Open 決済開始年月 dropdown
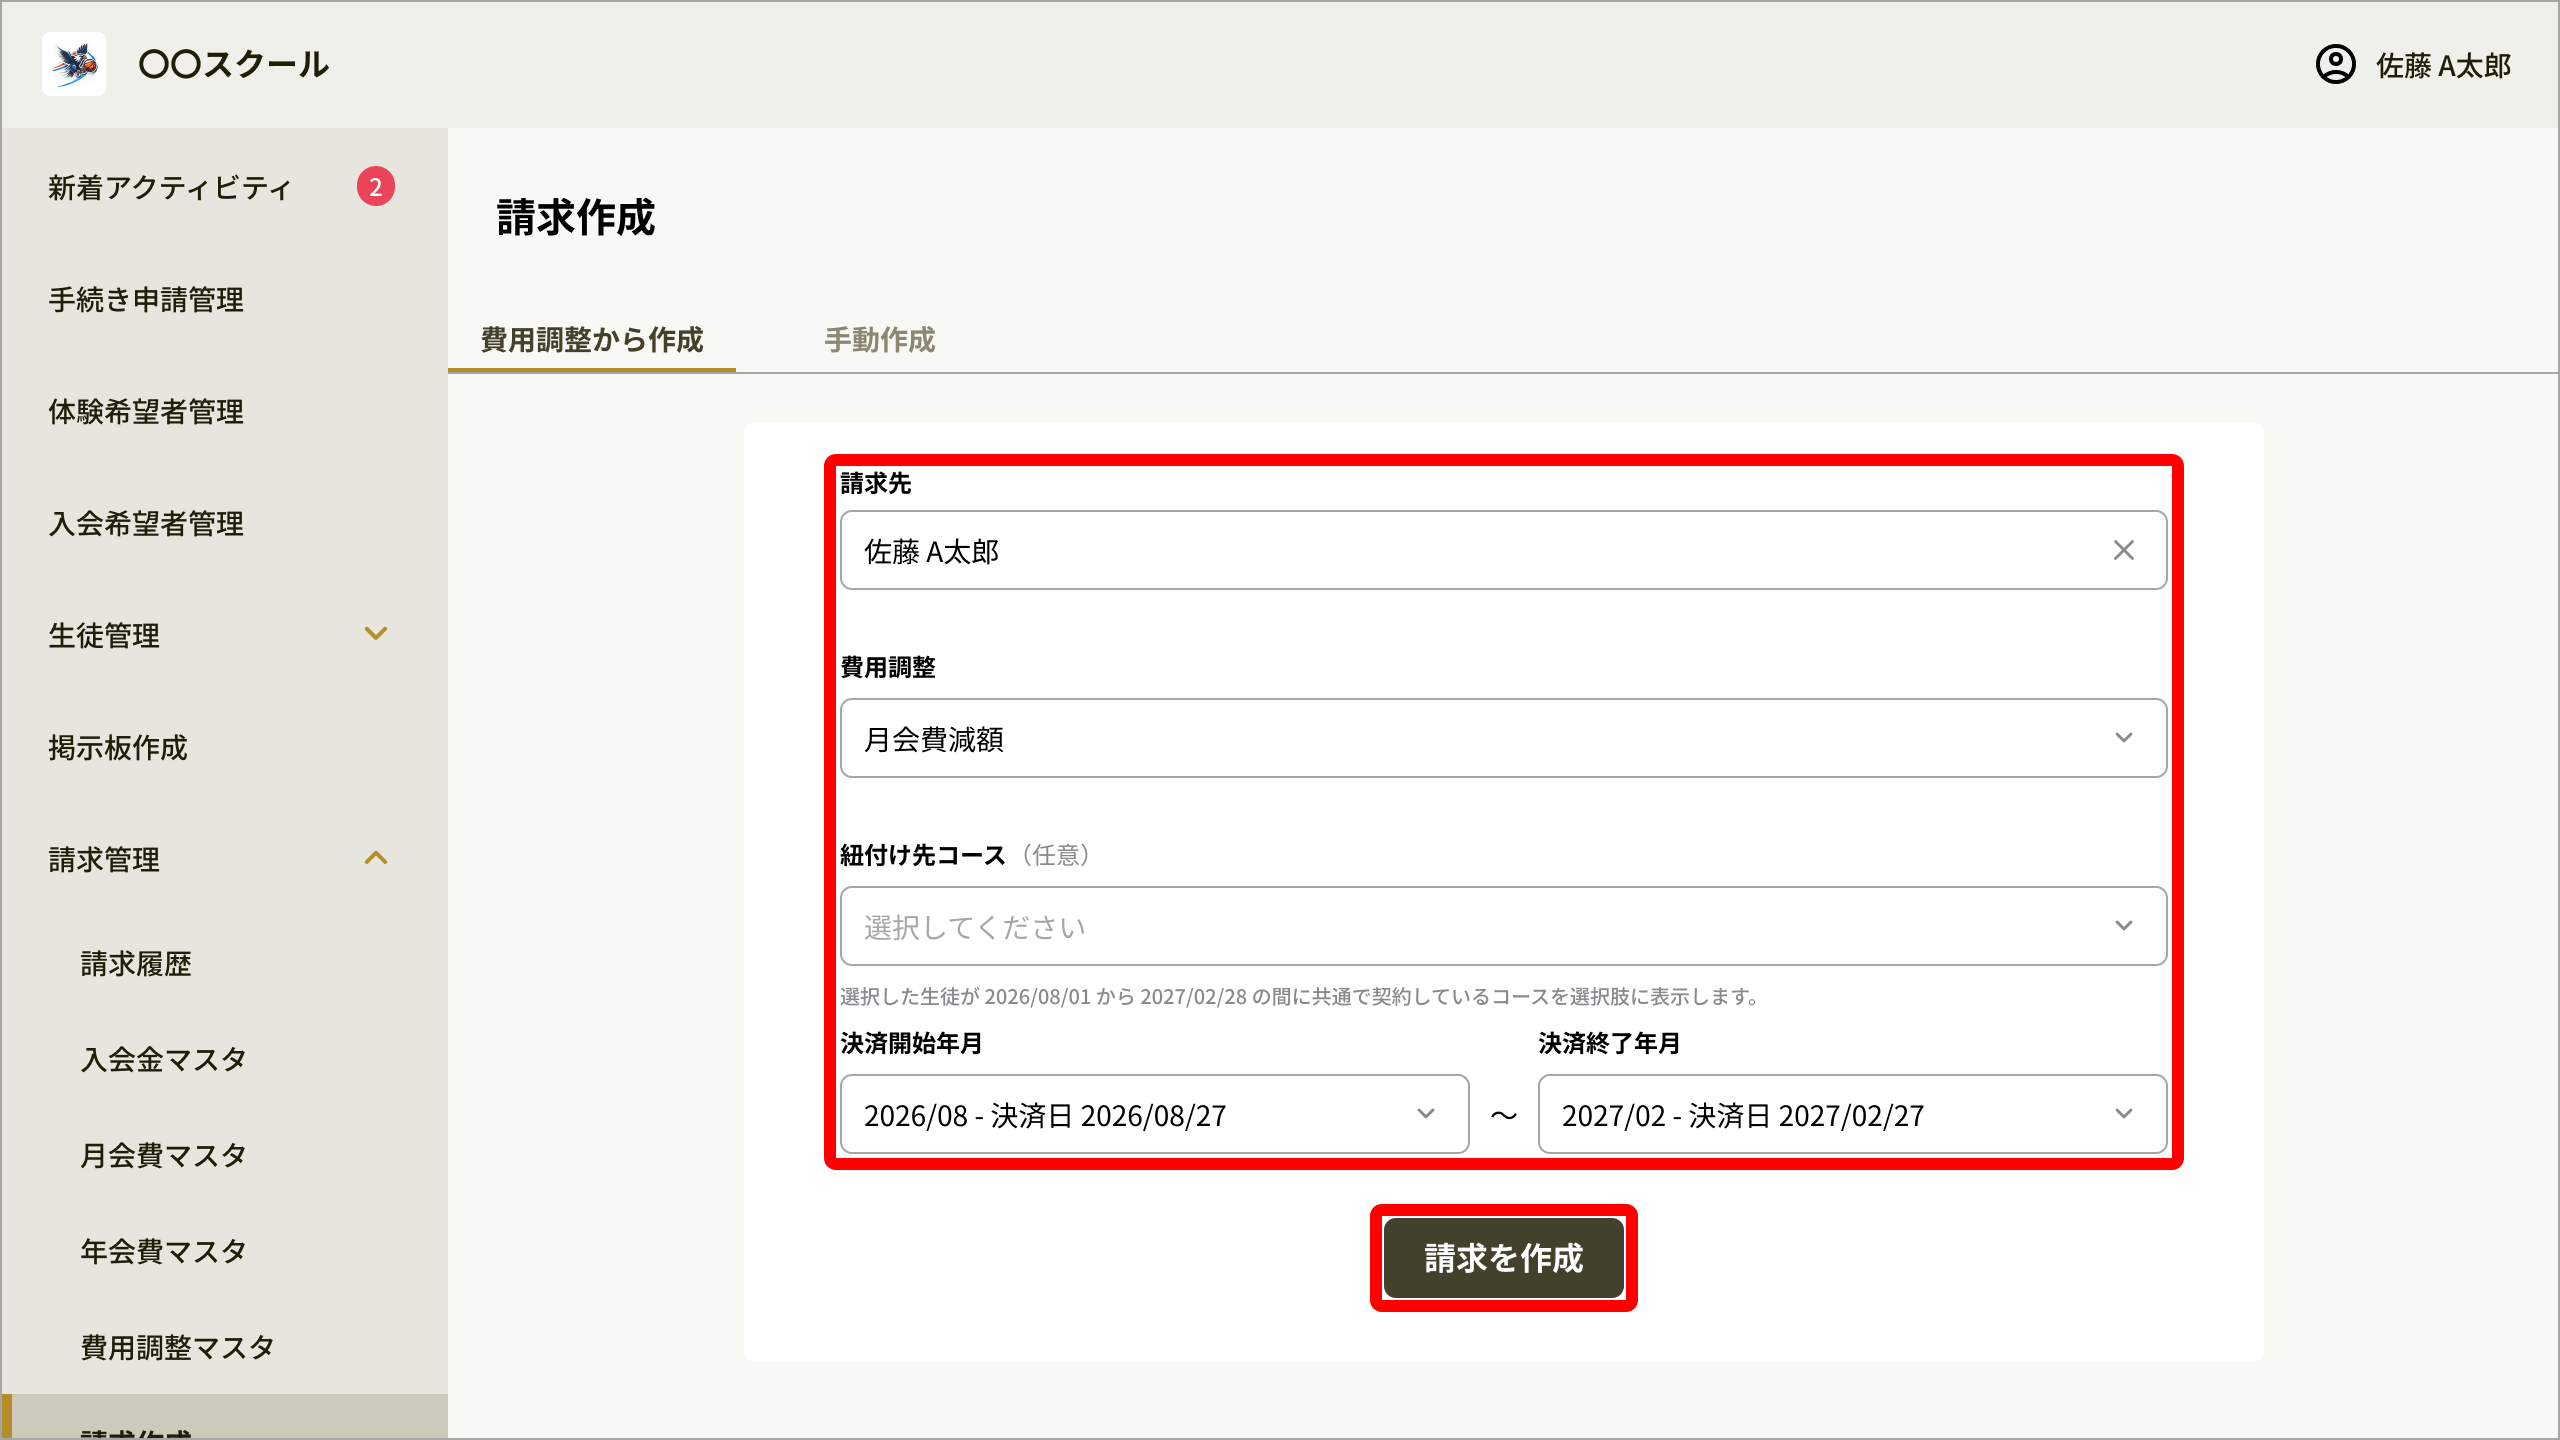The image size is (2560, 1440). coord(1154,1114)
